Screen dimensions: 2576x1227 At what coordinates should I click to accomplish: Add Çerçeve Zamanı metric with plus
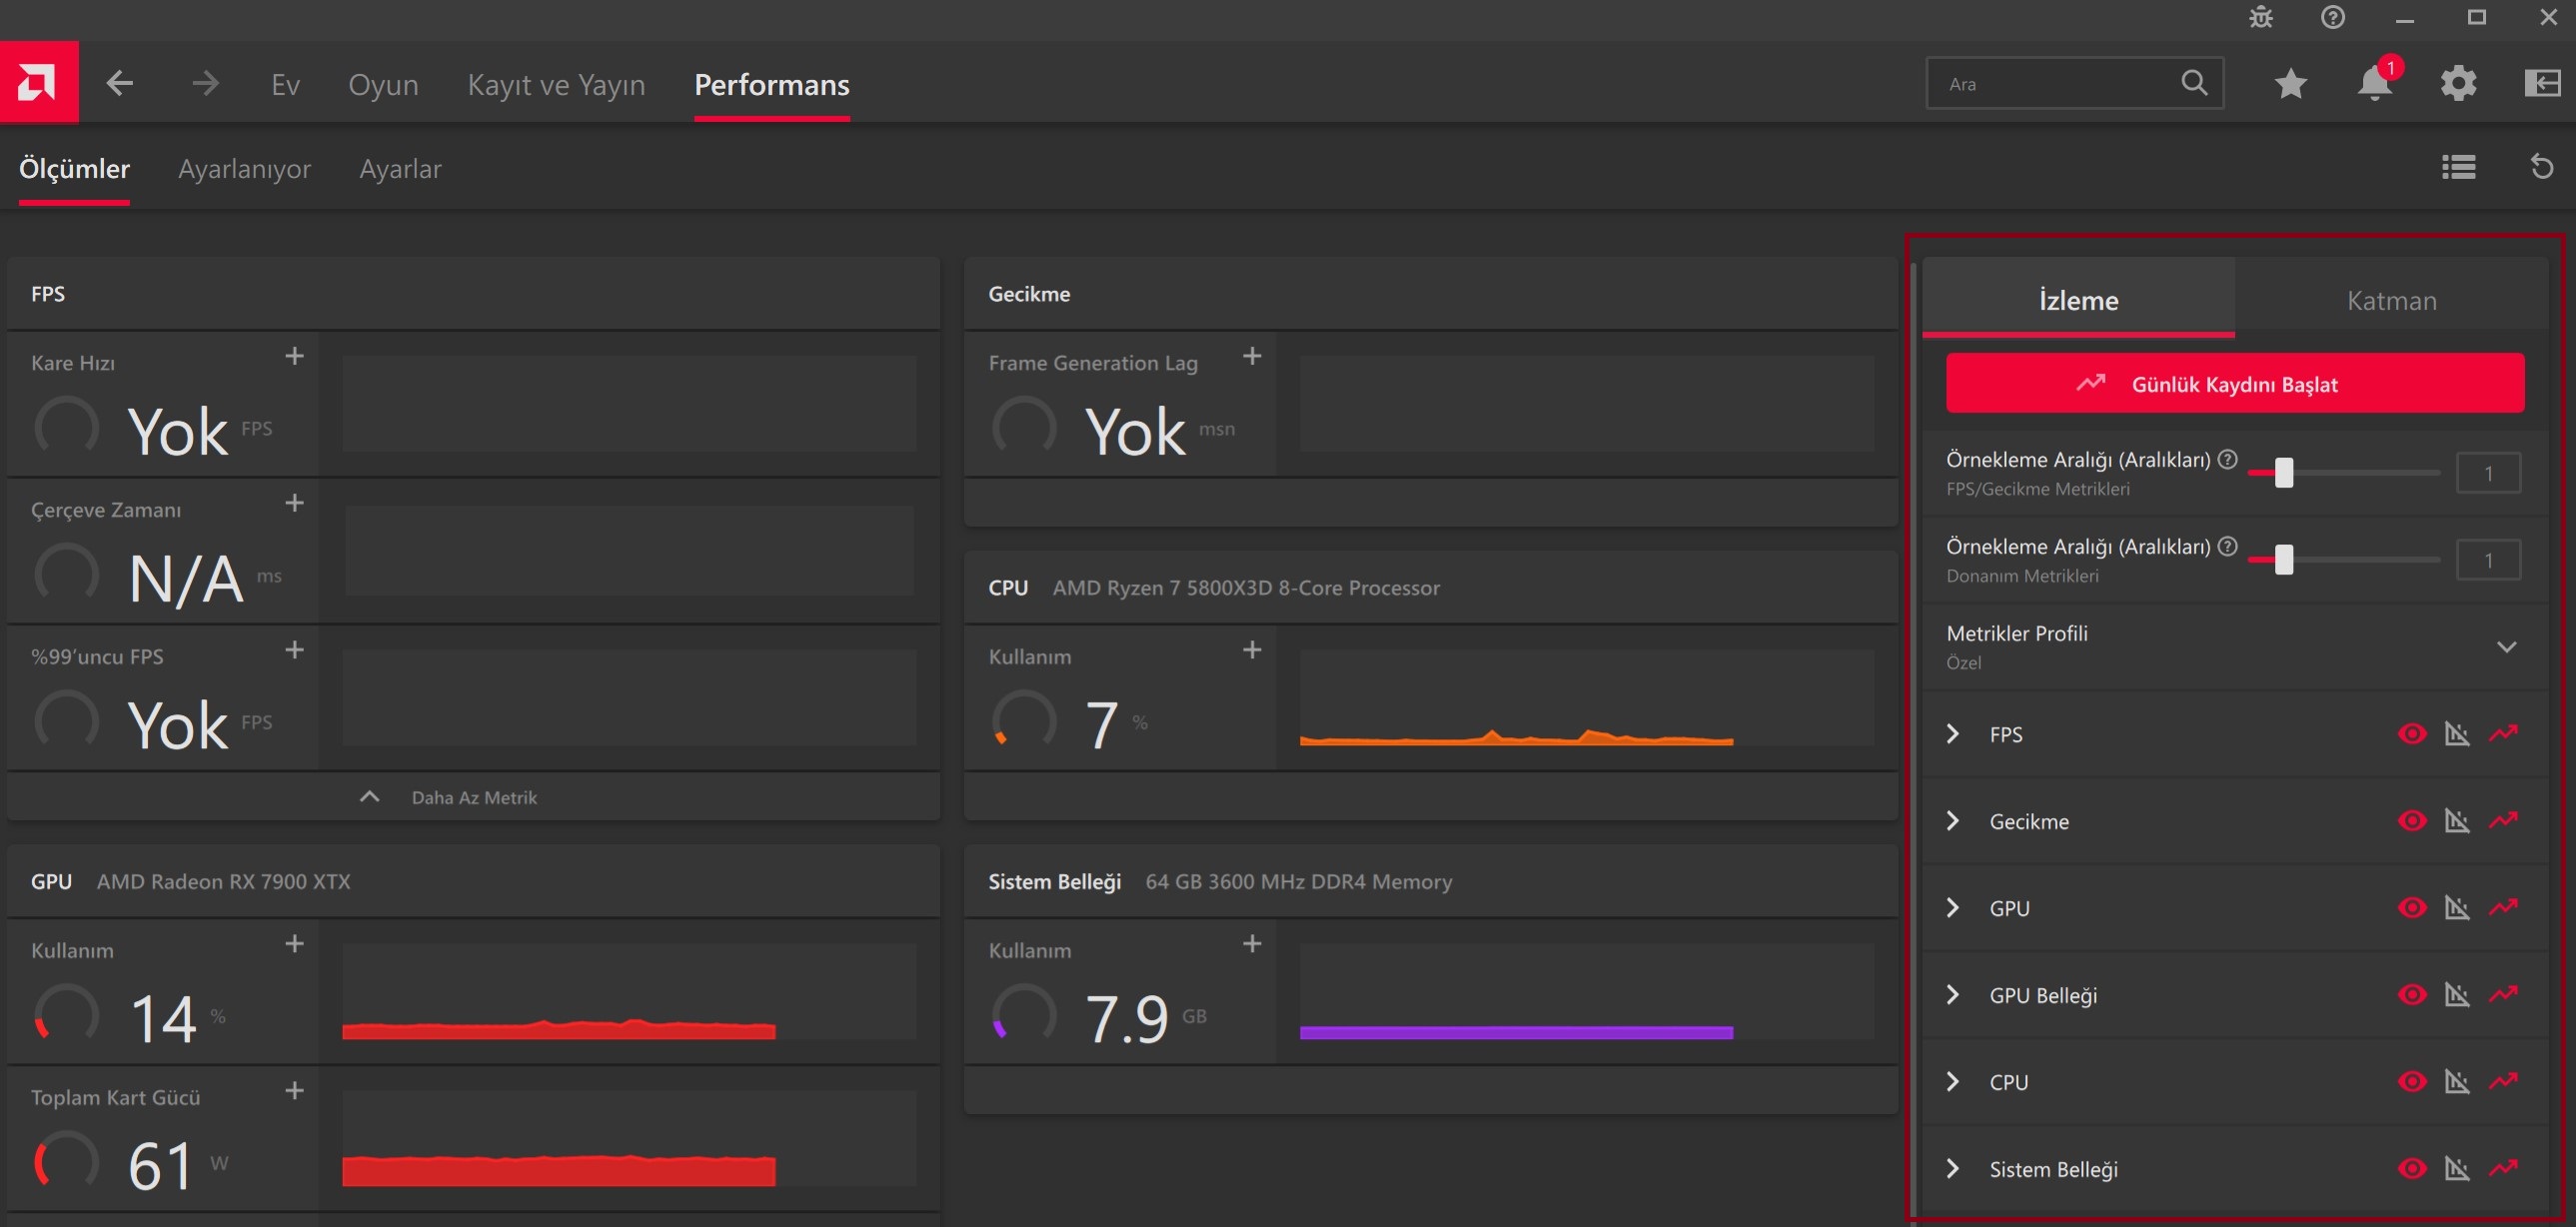[x=294, y=503]
